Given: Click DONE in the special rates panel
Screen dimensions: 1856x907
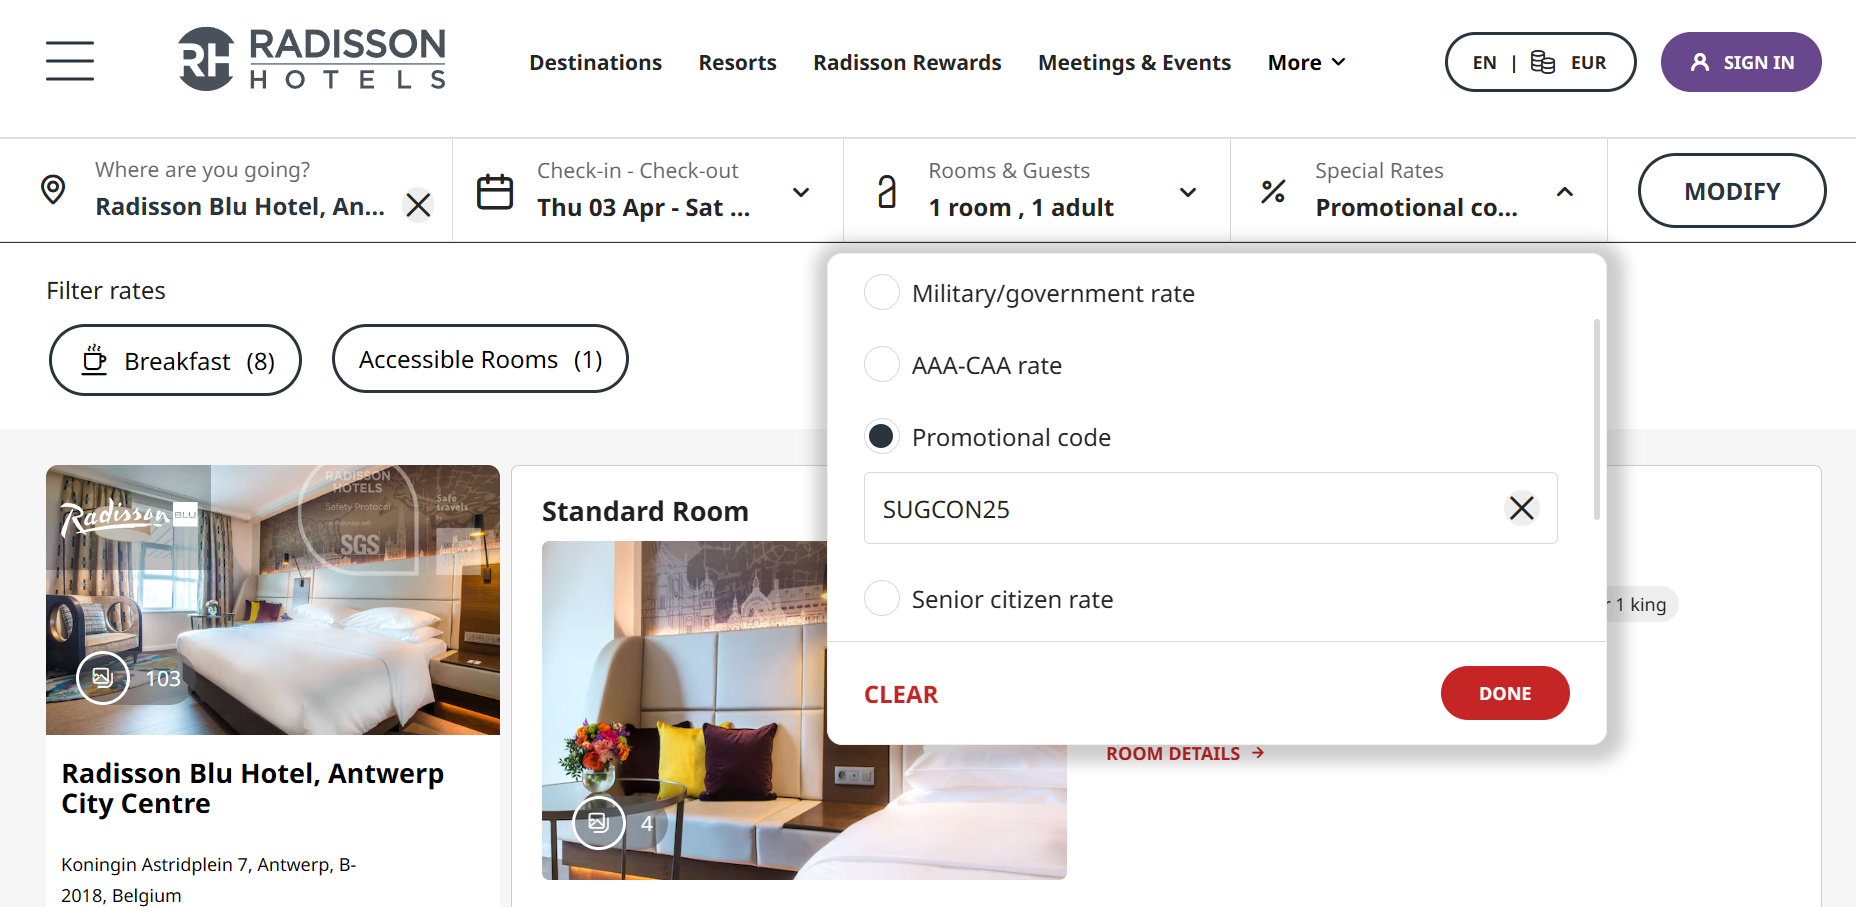Looking at the screenshot, I should click(x=1505, y=693).
